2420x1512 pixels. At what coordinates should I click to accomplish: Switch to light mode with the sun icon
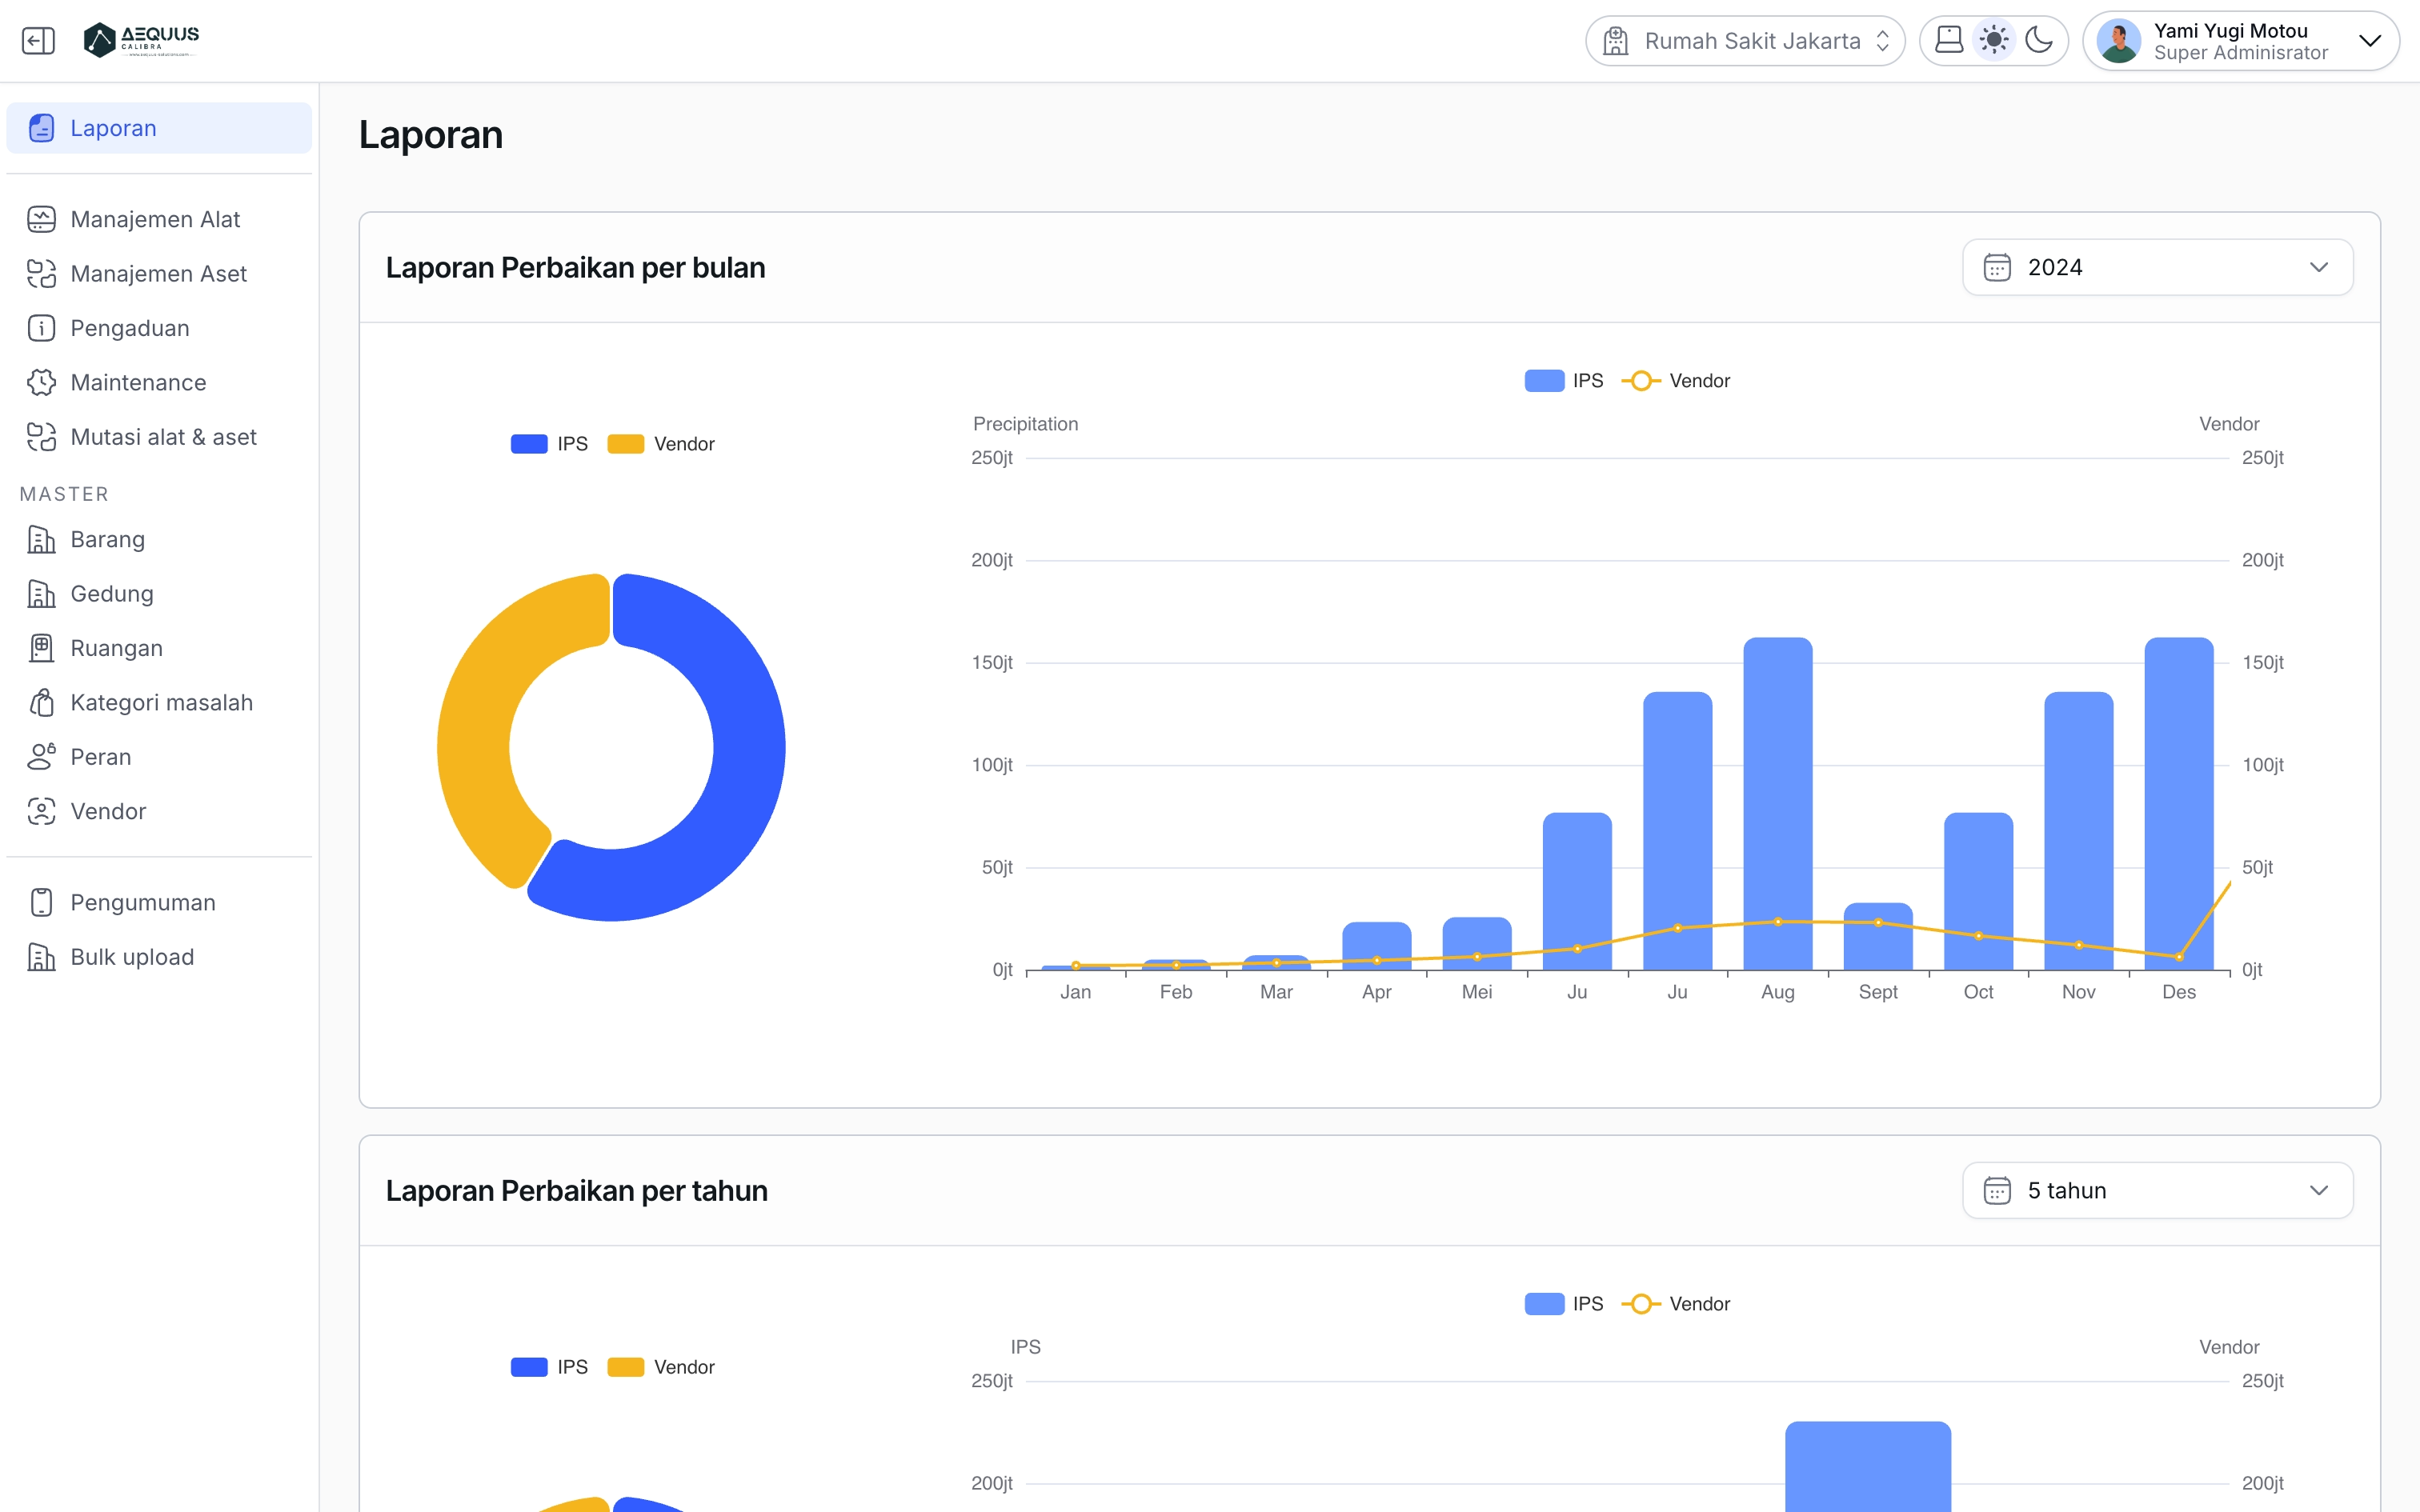point(1994,40)
